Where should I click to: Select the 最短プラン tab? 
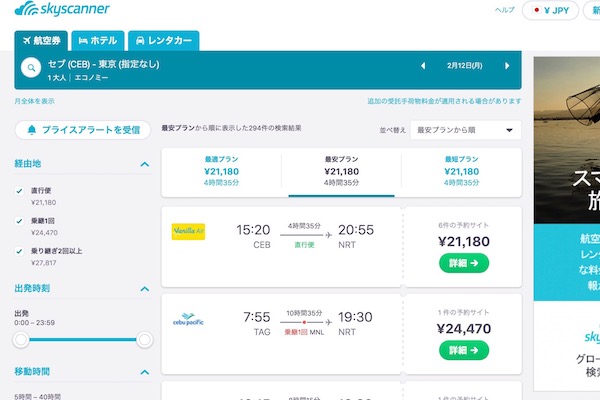[x=461, y=171]
